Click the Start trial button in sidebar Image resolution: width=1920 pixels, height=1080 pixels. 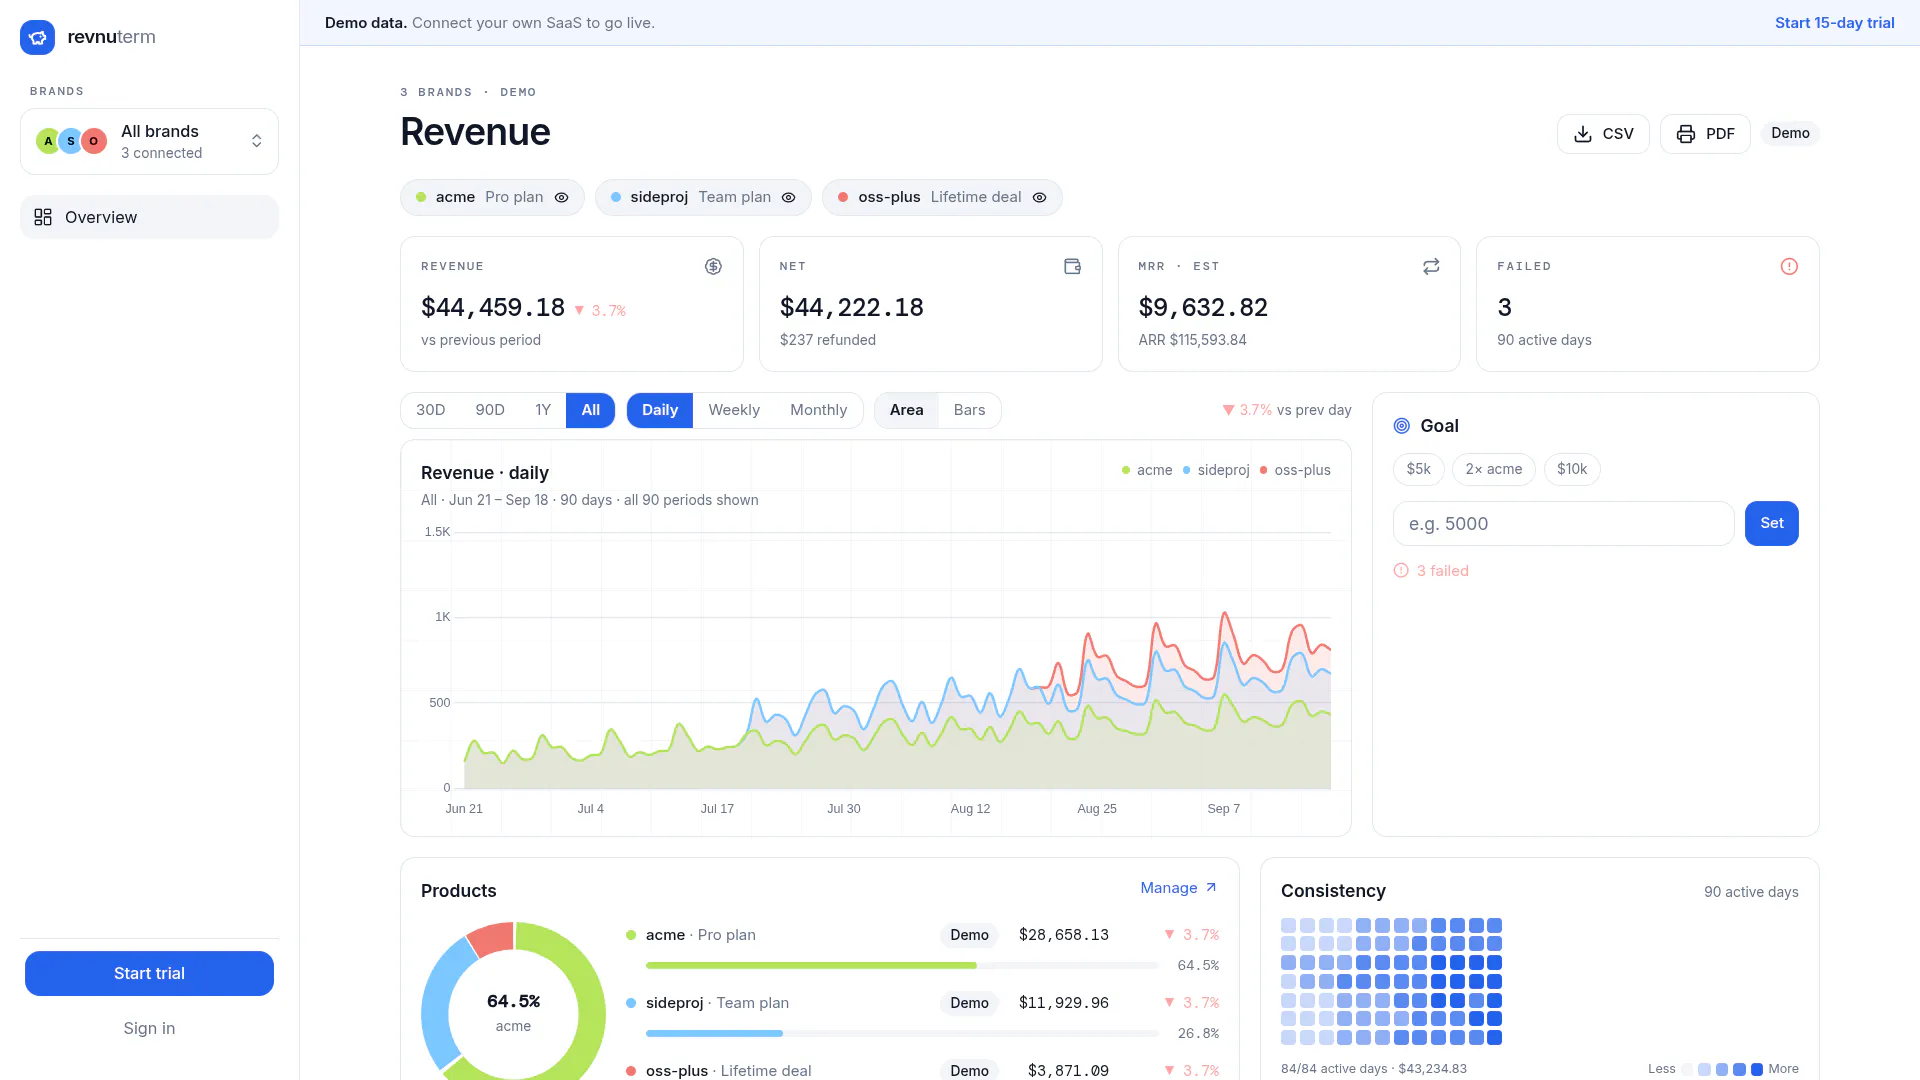click(149, 973)
